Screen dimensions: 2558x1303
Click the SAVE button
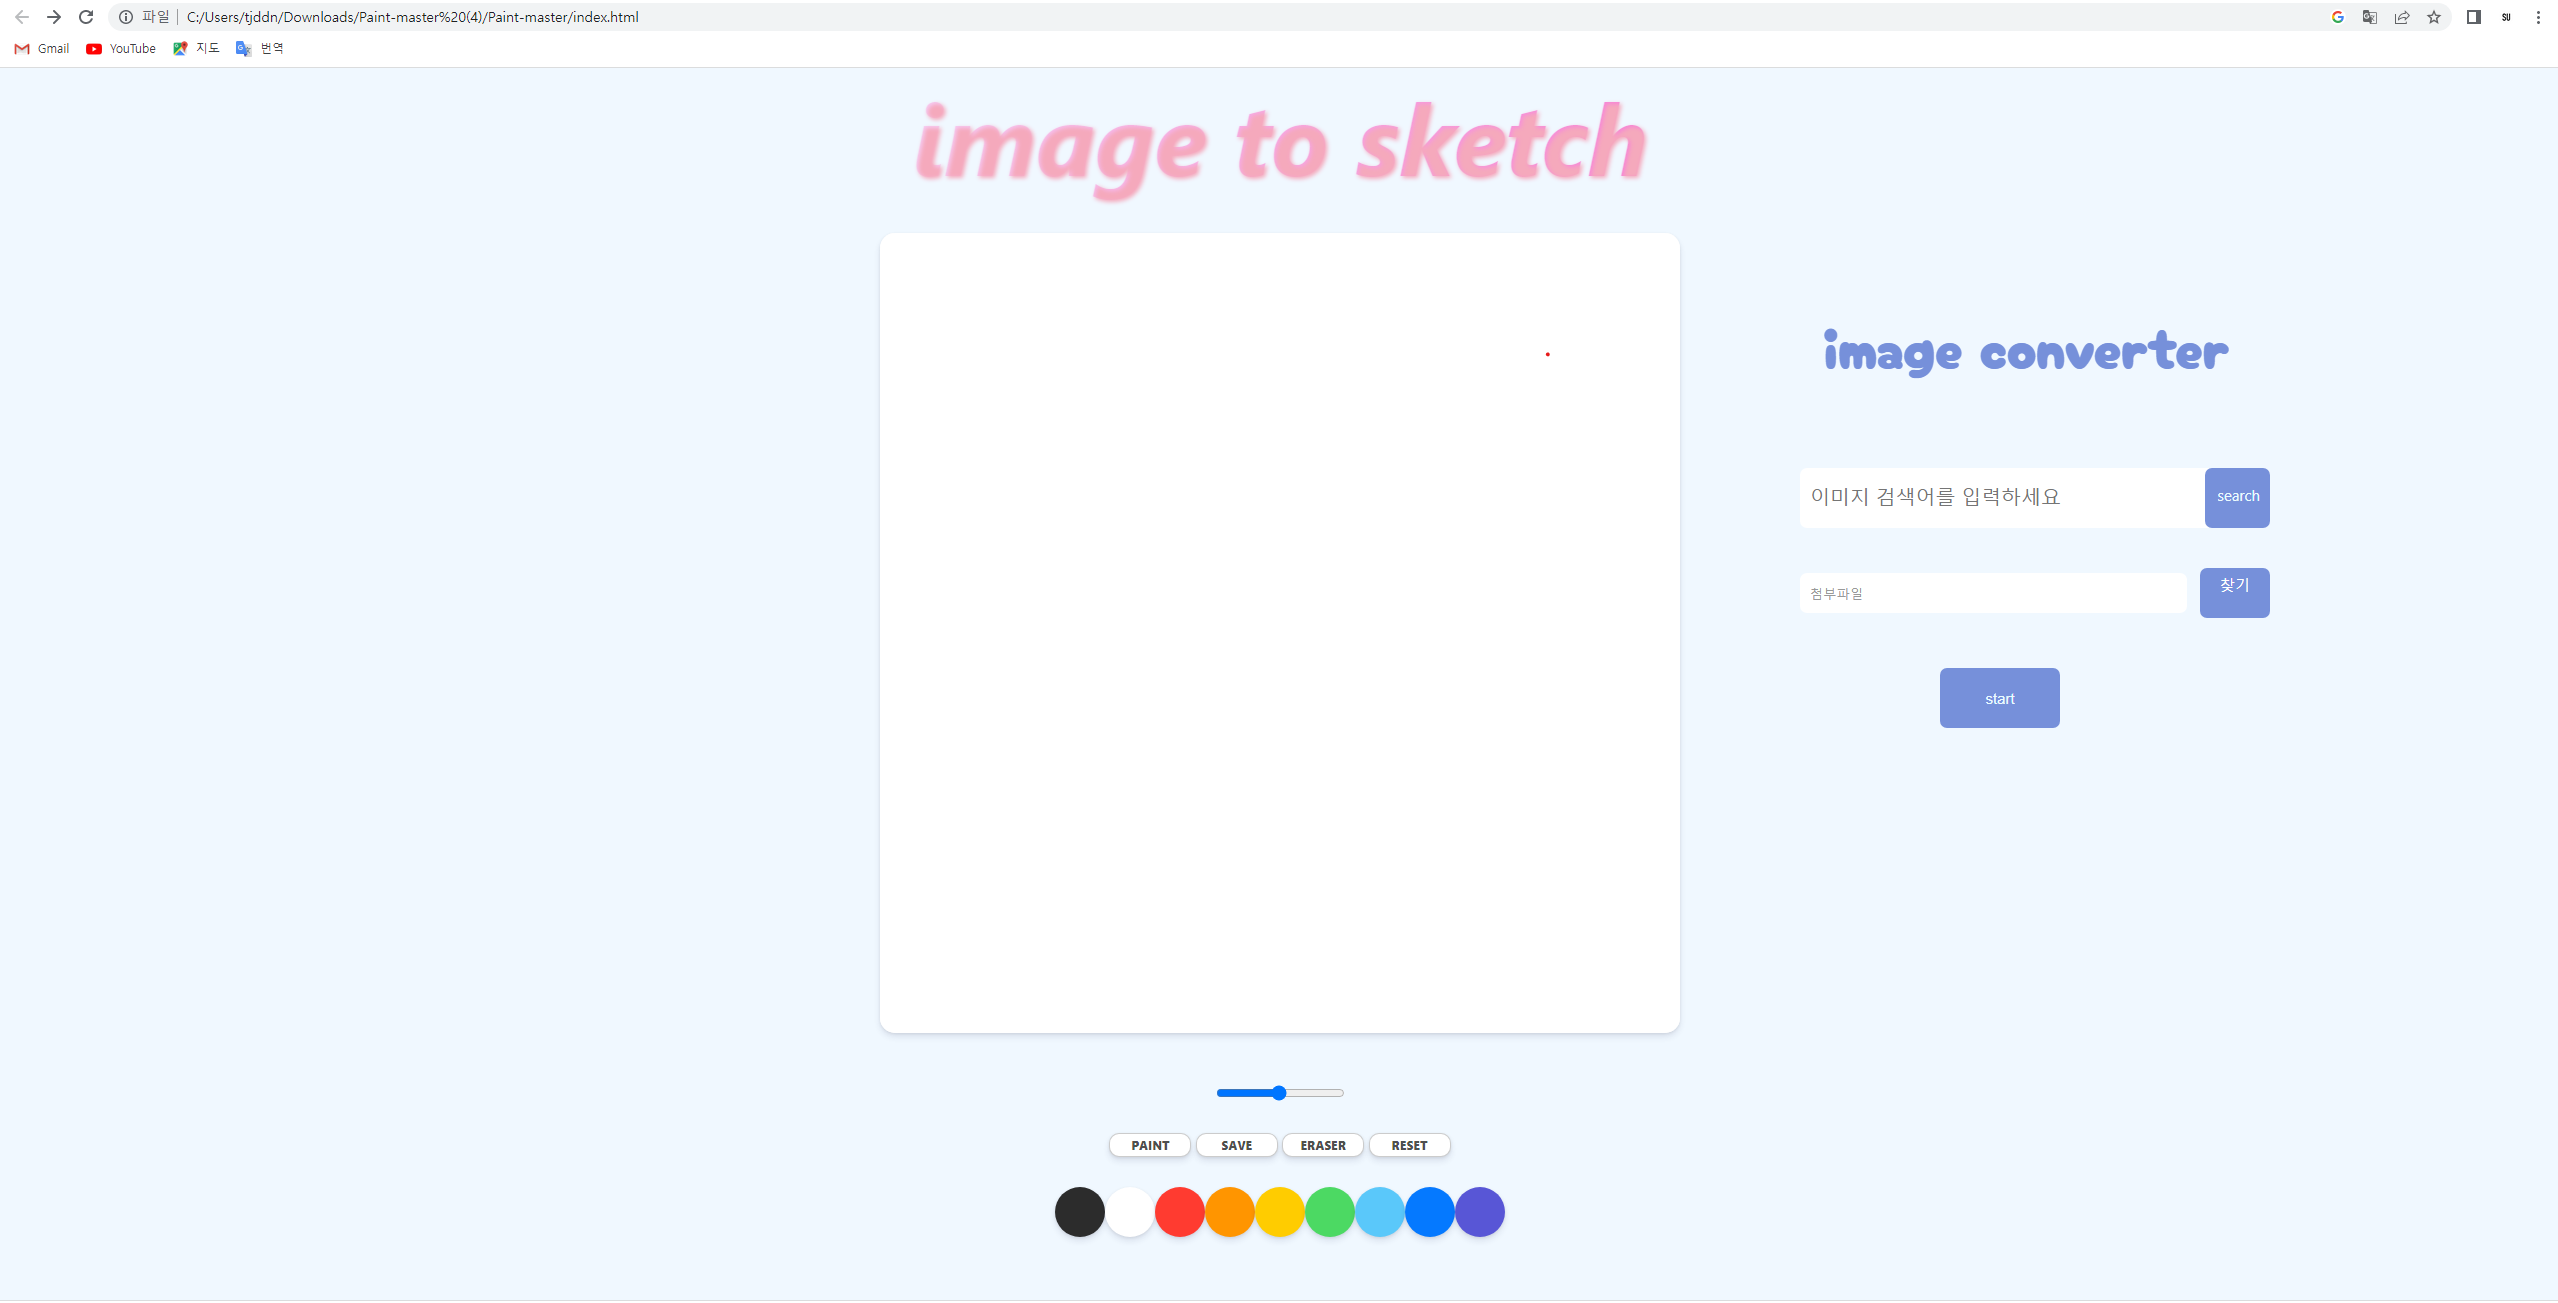pos(1236,1145)
